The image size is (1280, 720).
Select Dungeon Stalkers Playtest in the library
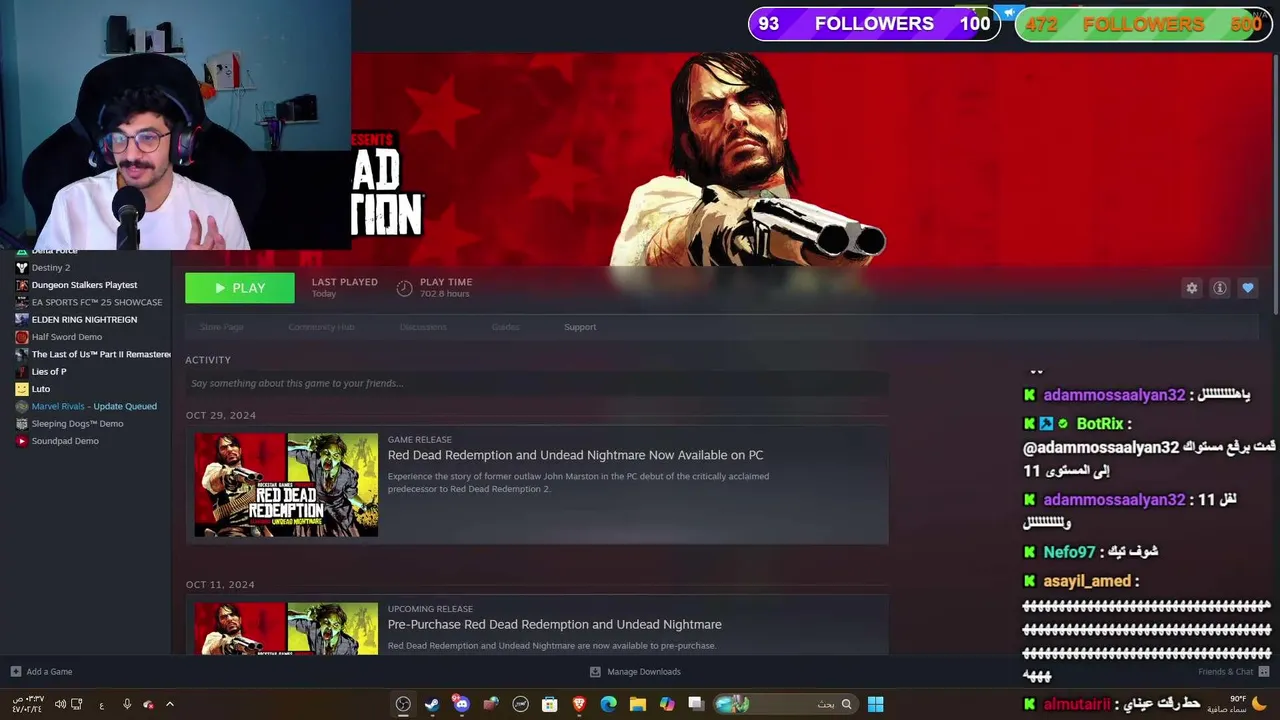(x=85, y=285)
